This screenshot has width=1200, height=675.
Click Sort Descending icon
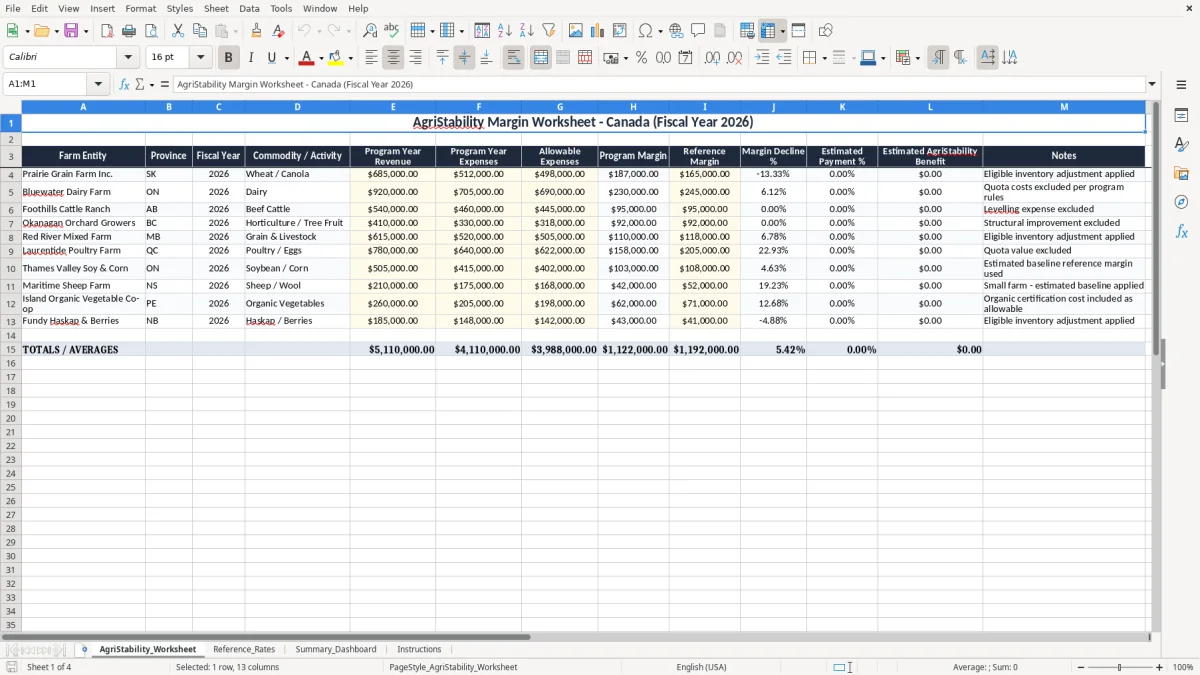[x=526, y=31]
